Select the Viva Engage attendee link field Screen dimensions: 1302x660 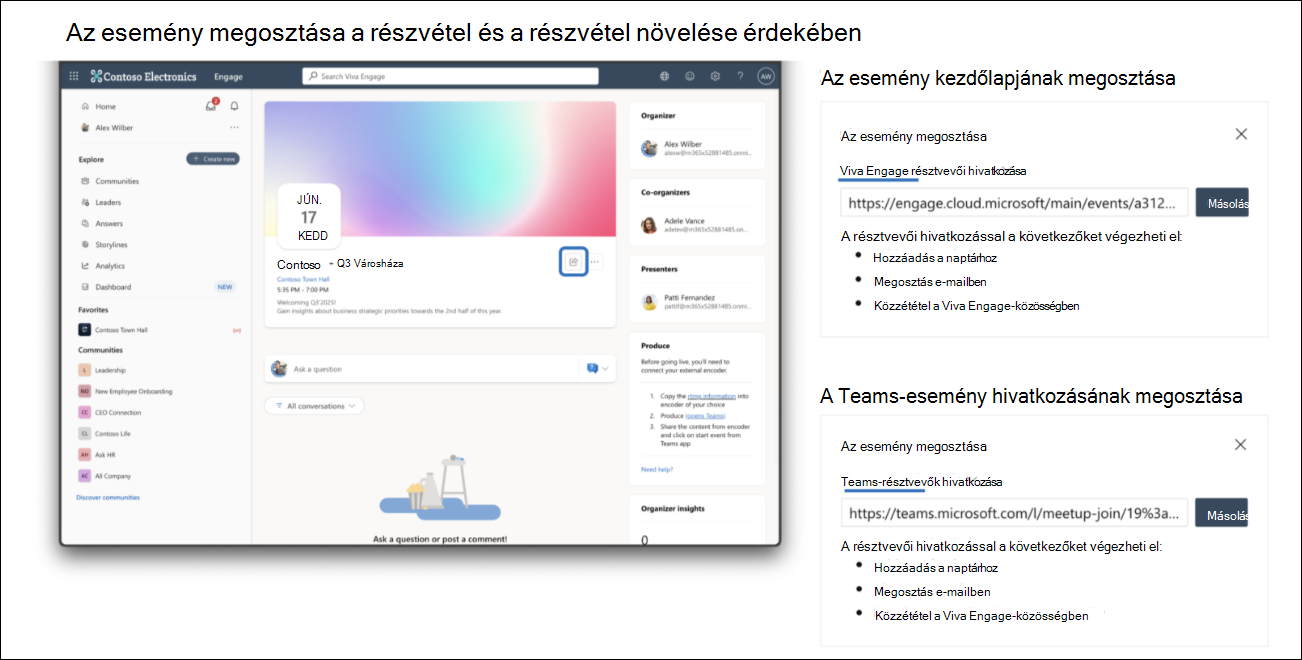(x=1014, y=203)
